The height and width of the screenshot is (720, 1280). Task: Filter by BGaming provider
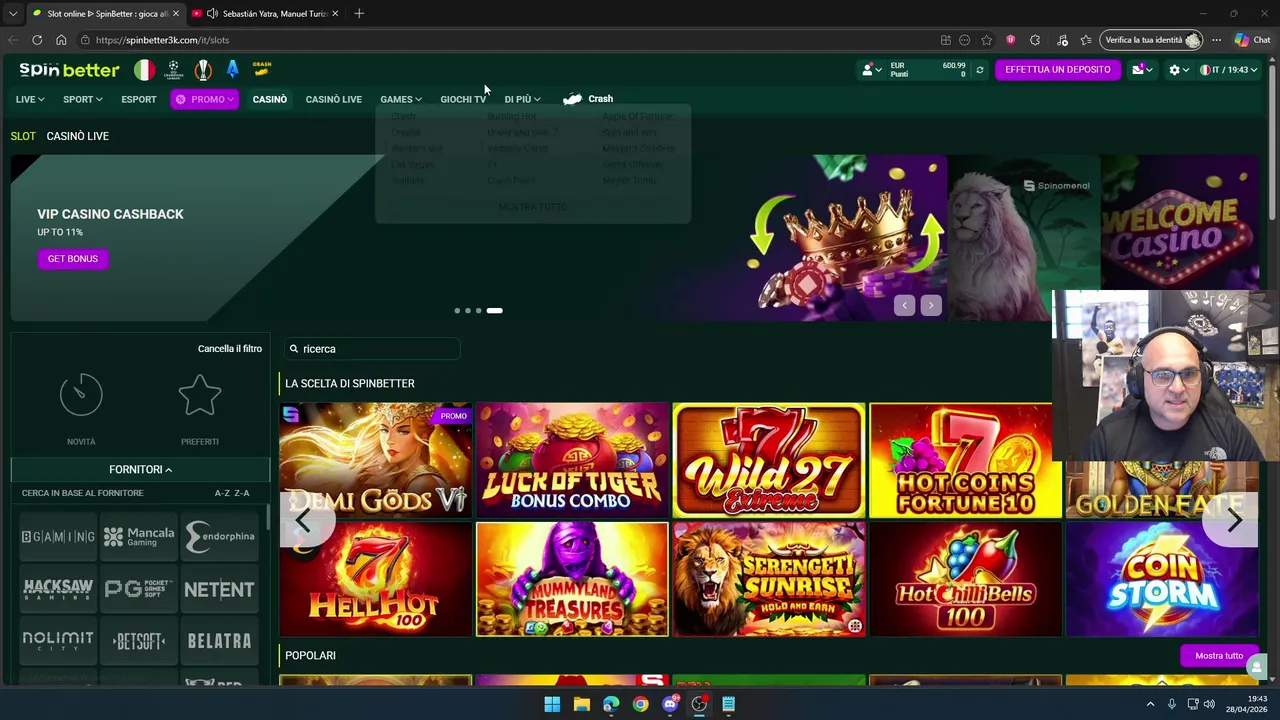click(58, 537)
